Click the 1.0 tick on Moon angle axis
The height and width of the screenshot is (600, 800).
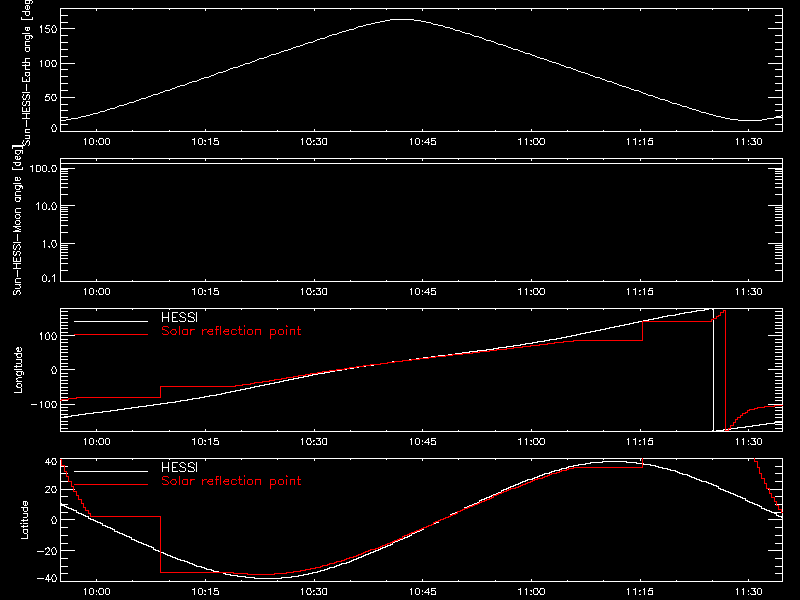pyautogui.click(x=49, y=244)
